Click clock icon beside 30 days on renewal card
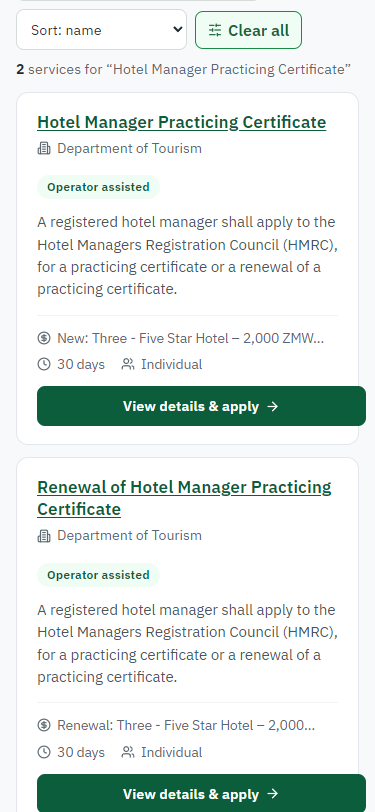This screenshot has height=812, width=375. [44, 752]
